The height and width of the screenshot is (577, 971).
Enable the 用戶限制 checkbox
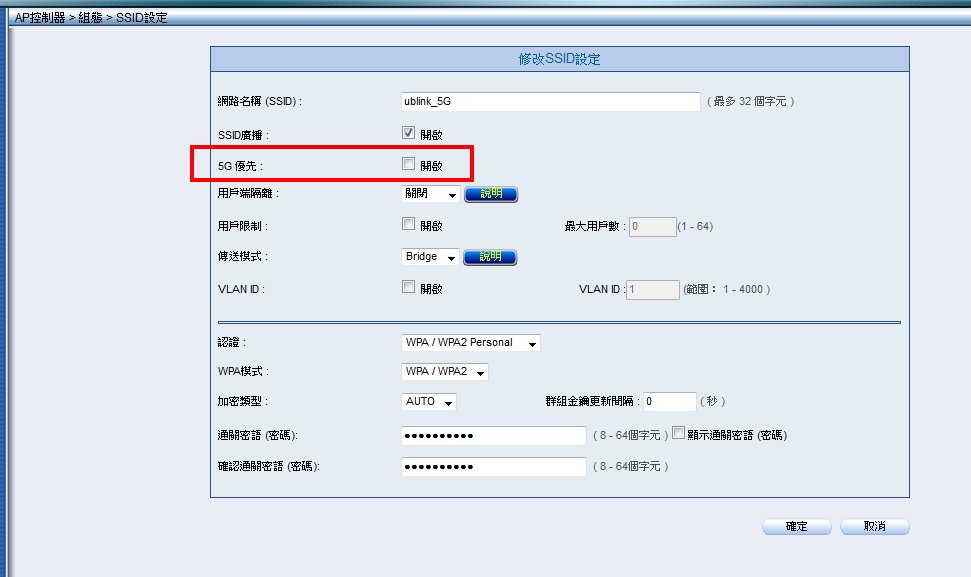pos(408,225)
